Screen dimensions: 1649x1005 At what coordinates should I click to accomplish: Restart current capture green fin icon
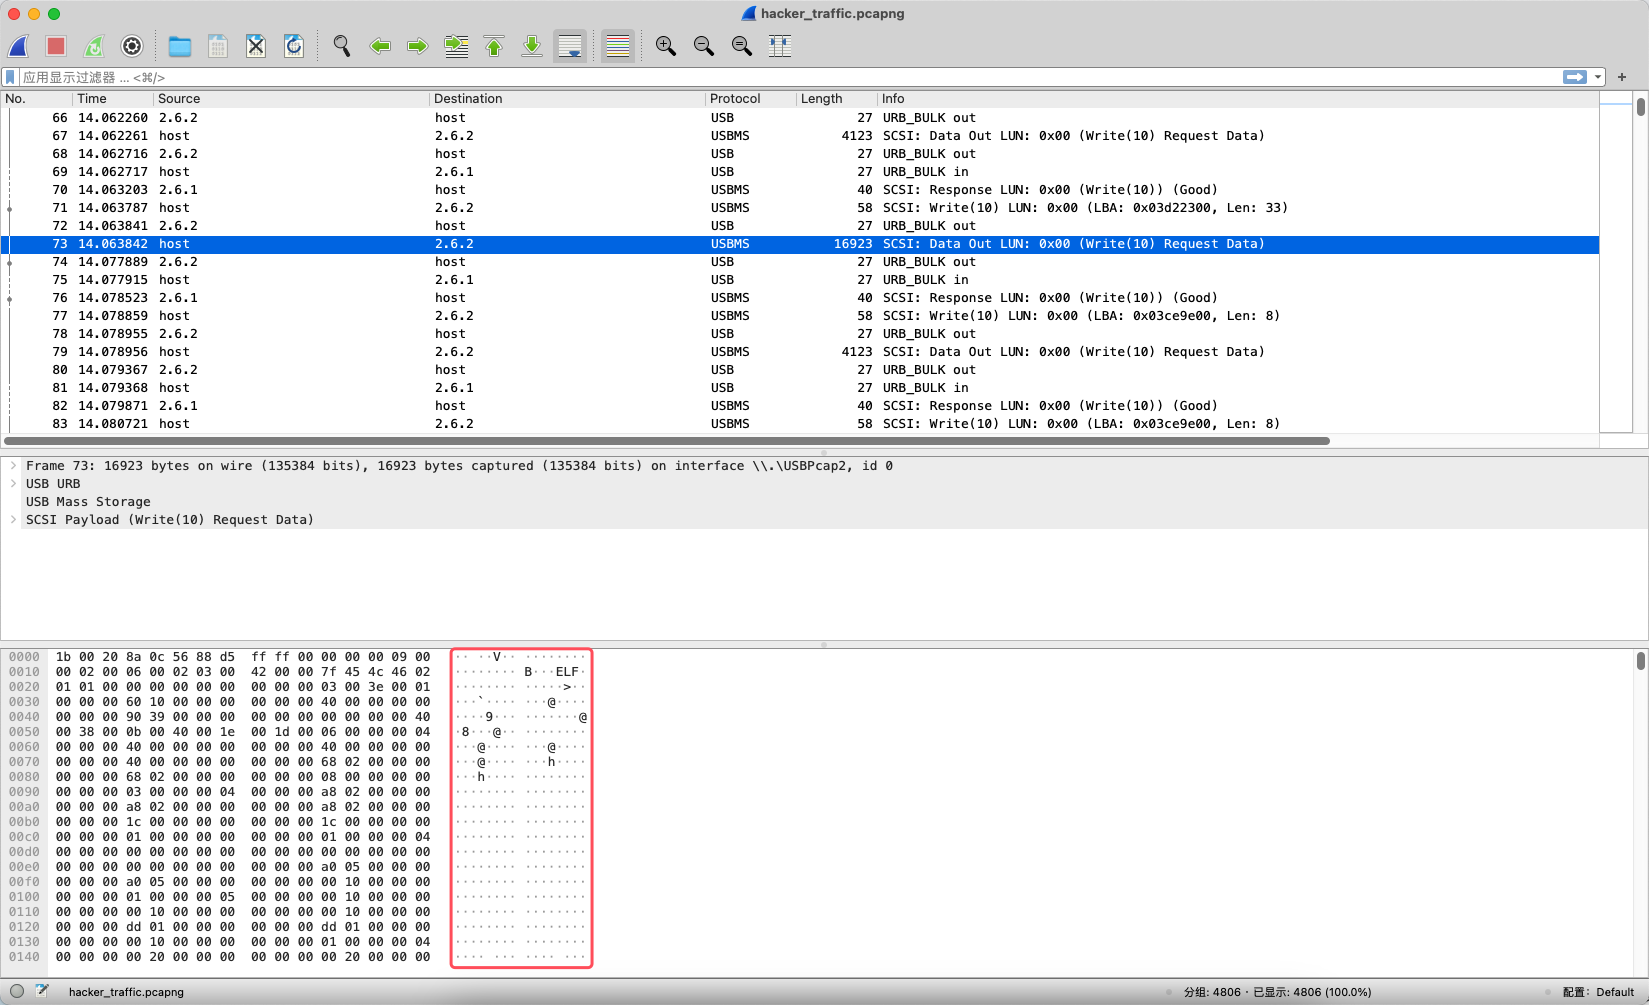94,46
